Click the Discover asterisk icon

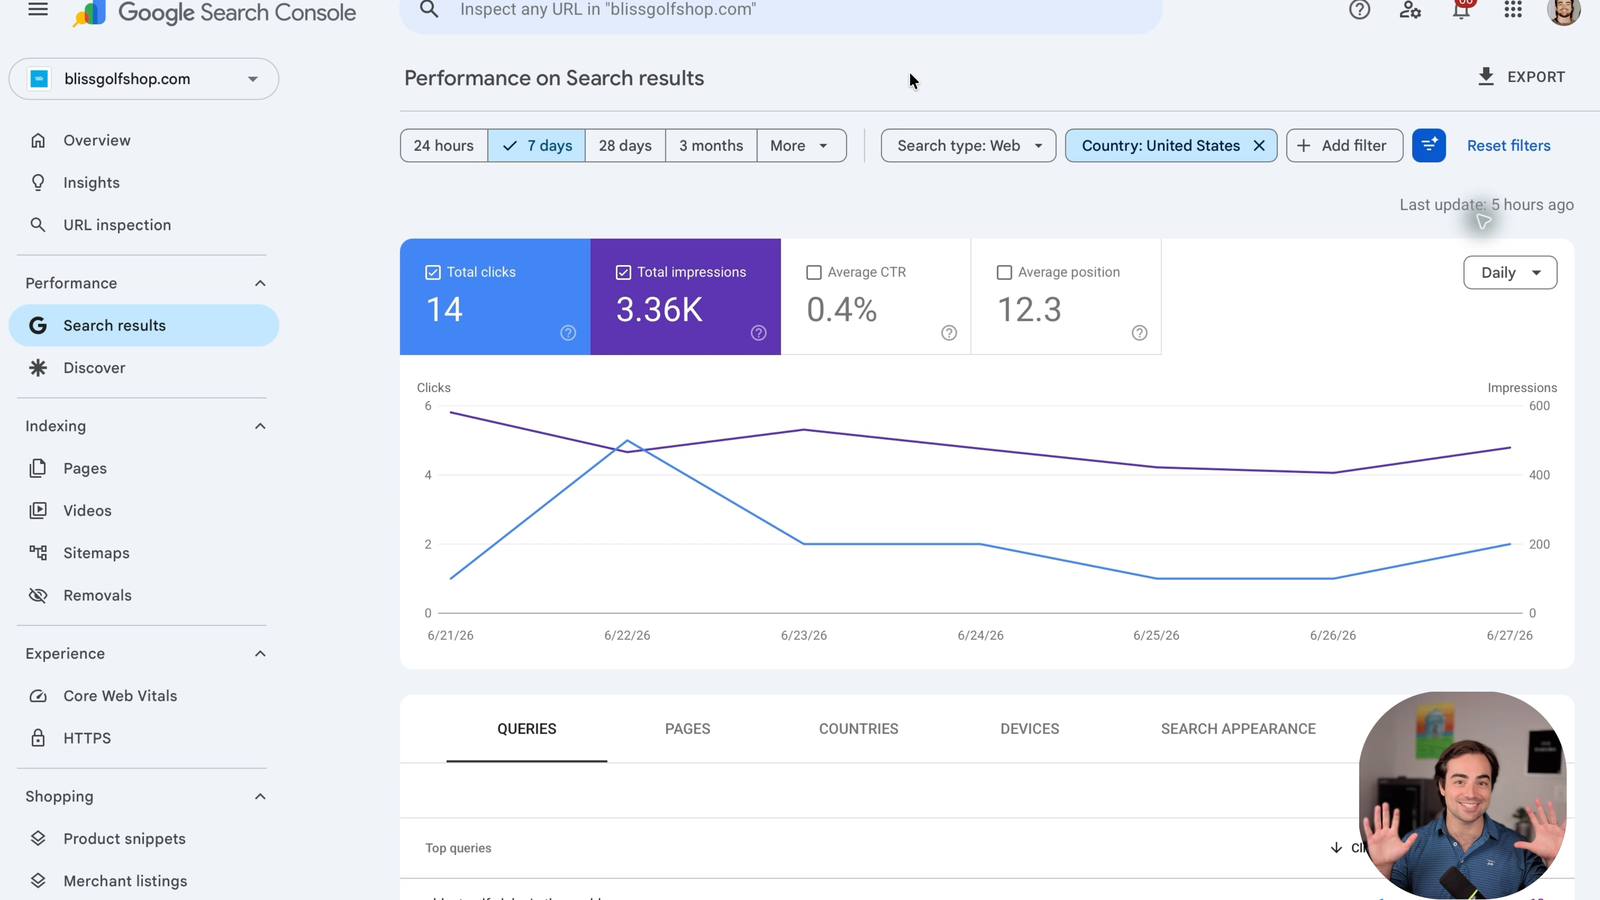pyautogui.click(x=38, y=368)
